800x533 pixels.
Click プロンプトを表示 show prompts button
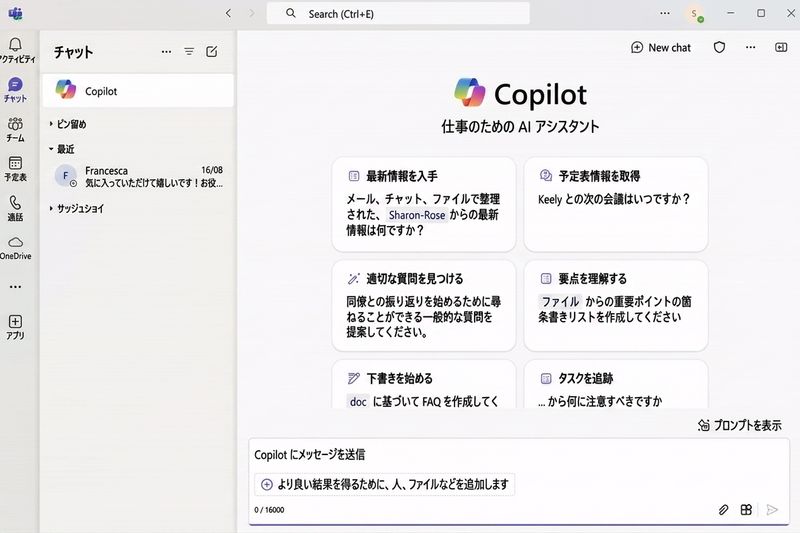(739, 425)
